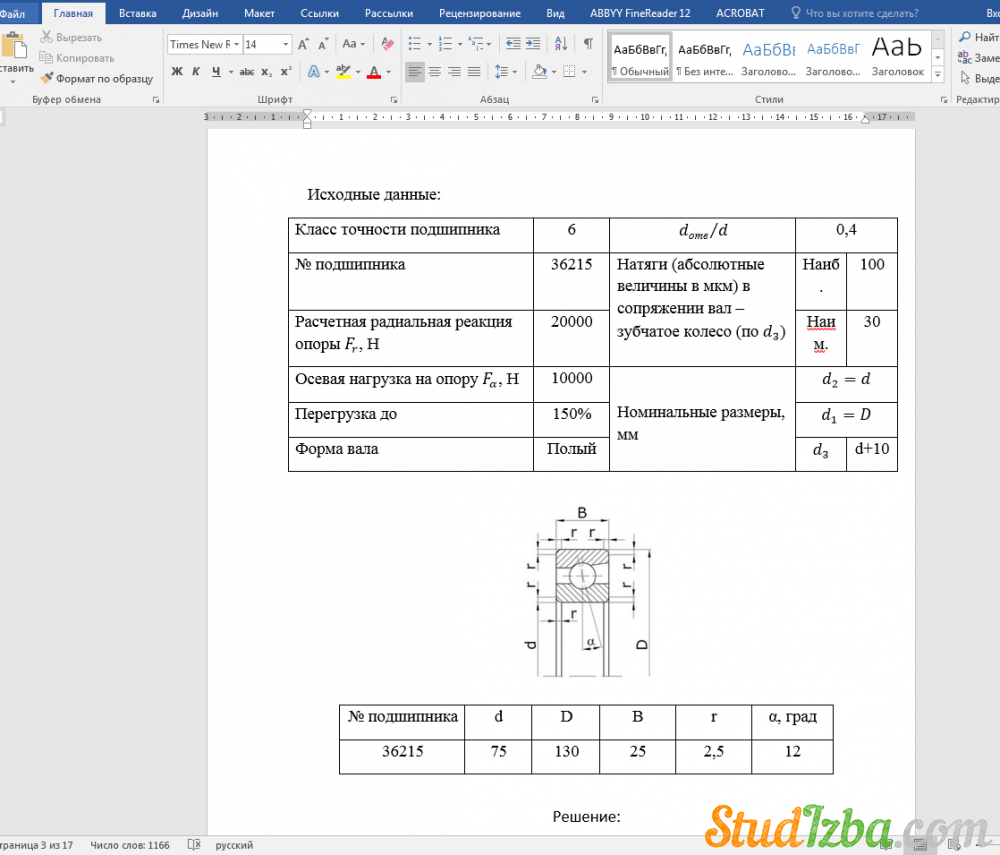Screen dimensions: 1000x855
Task: Toggle strikethrough text formatting
Action: 247,72
